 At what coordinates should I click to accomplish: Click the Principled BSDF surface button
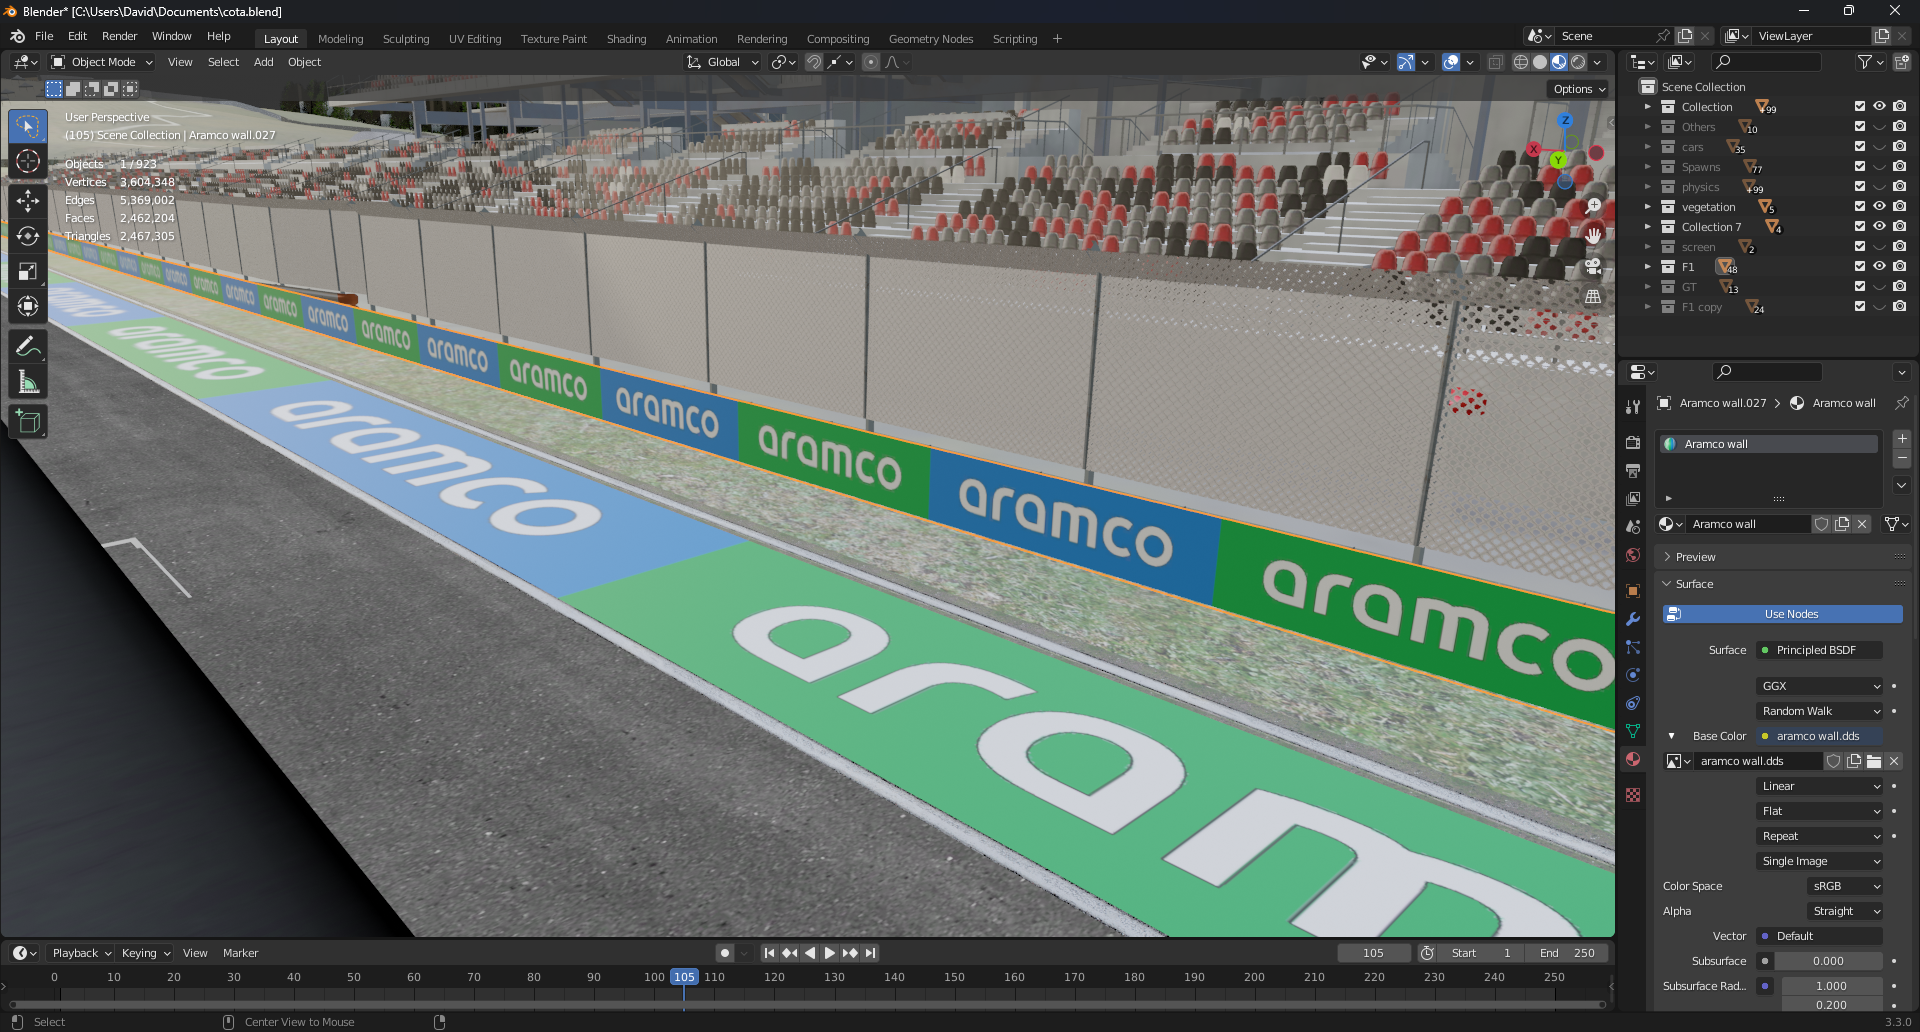click(x=1820, y=650)
